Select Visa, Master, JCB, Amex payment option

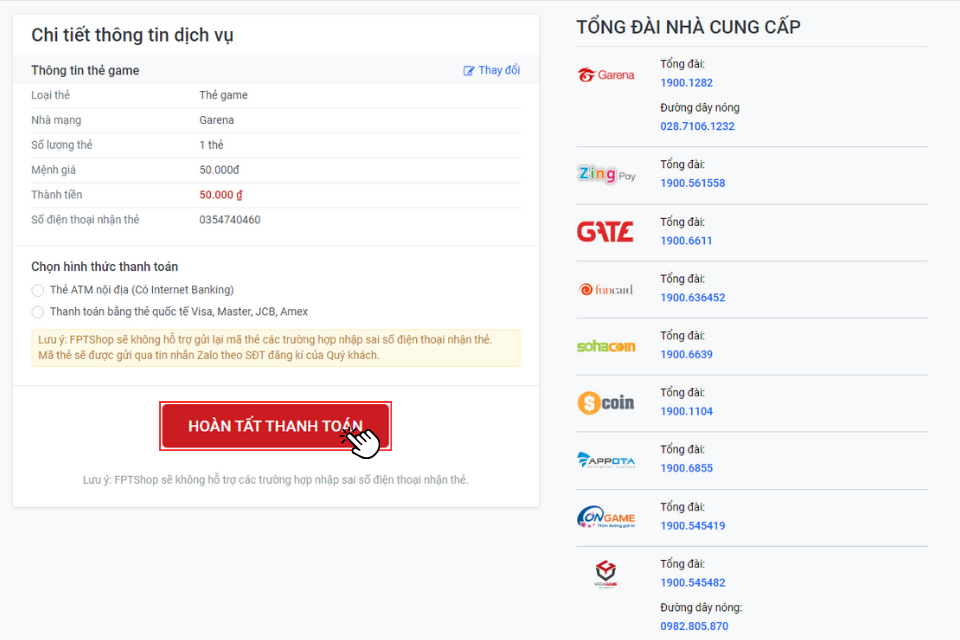(38, 312)
